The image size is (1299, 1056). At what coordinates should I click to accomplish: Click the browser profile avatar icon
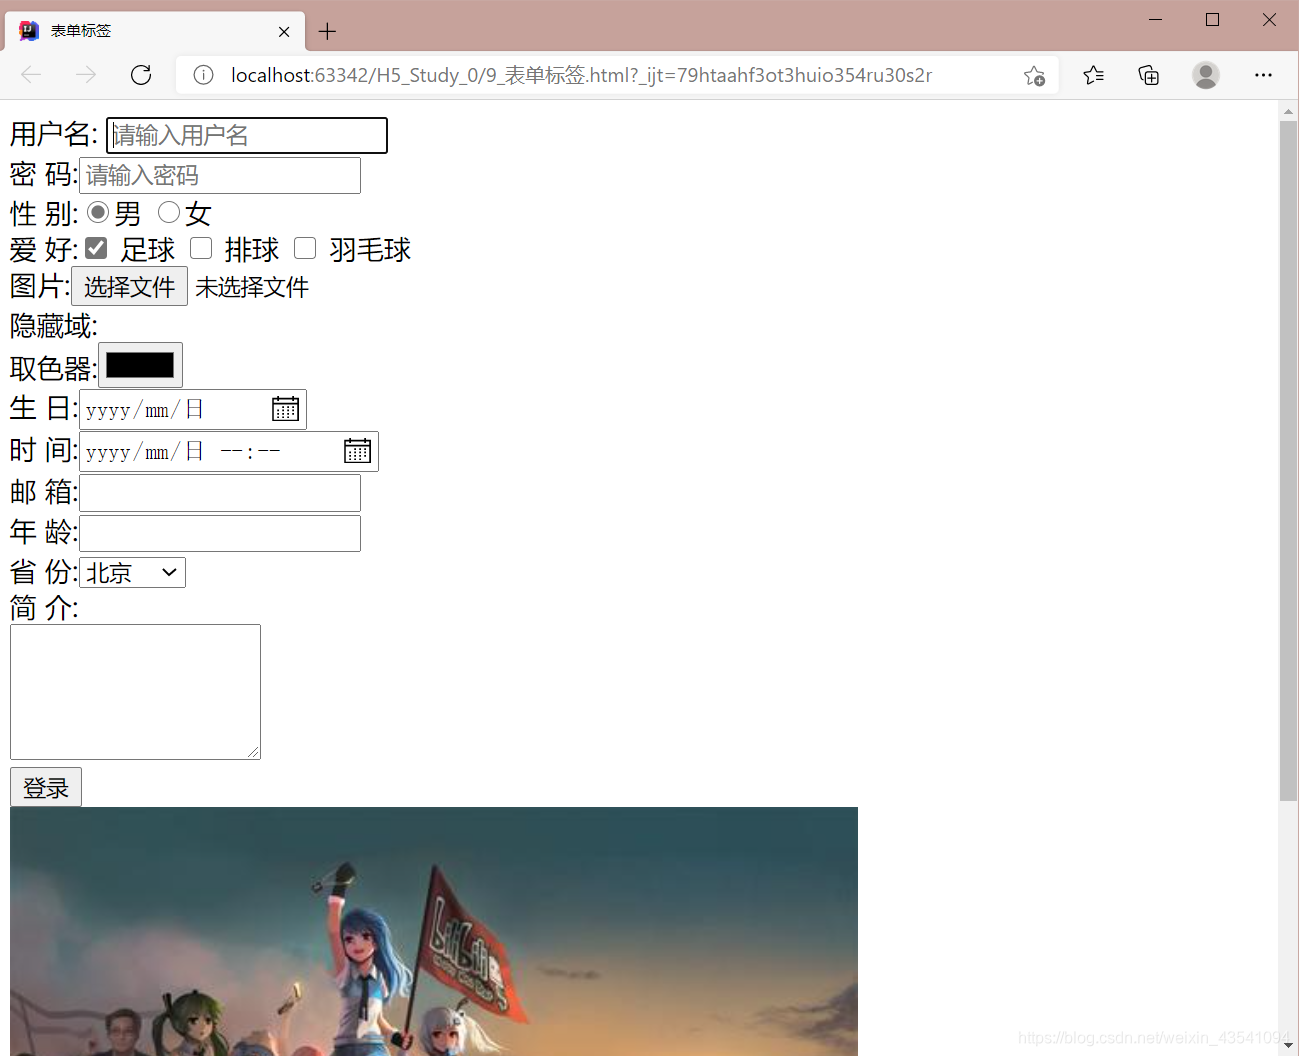pos(1206,75)
